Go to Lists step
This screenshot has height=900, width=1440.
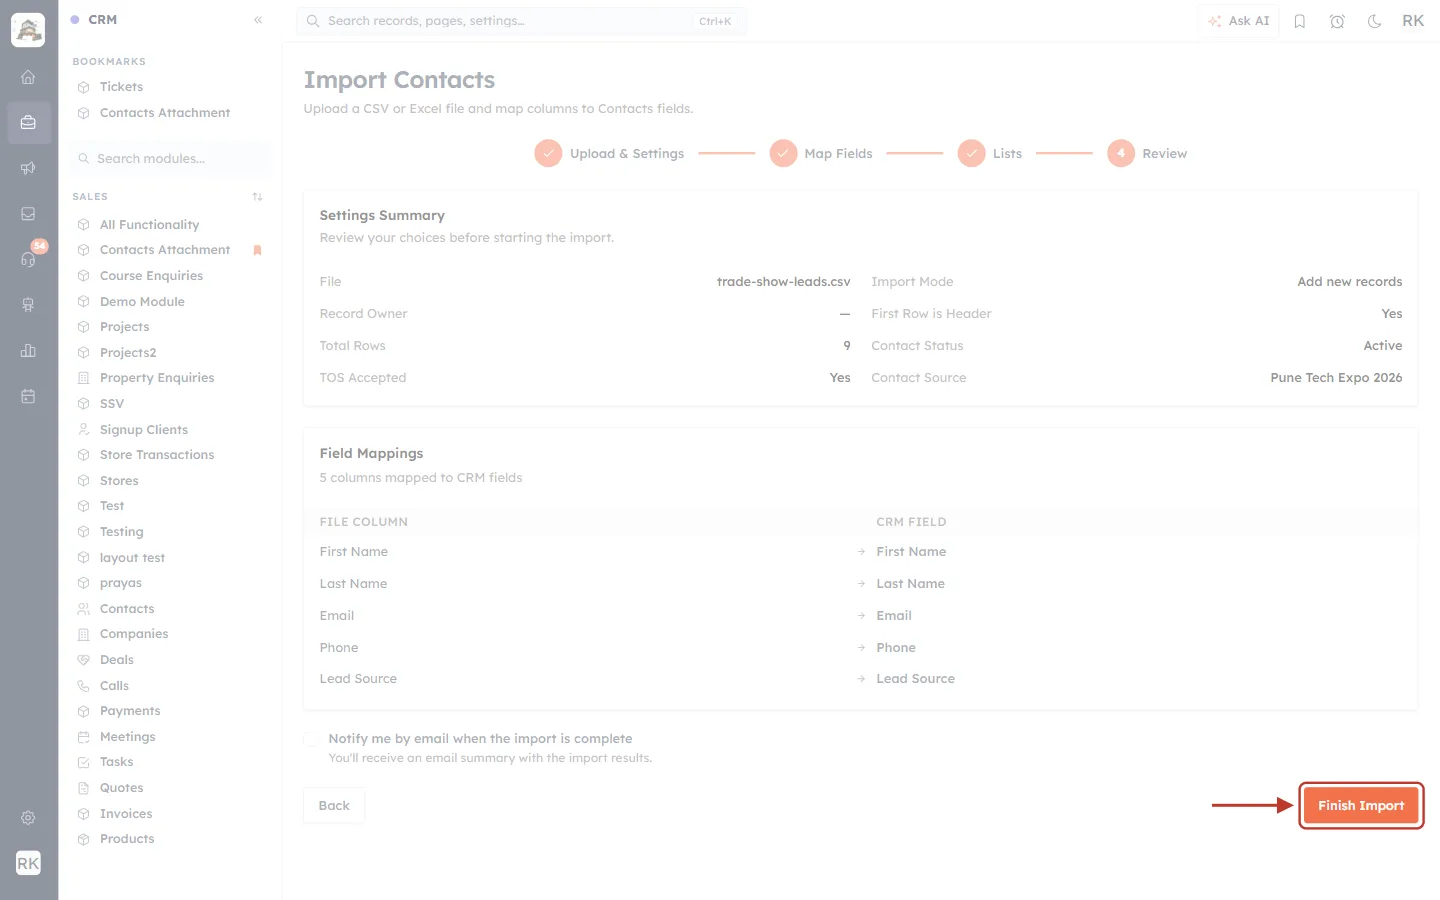tap(990, 153)
